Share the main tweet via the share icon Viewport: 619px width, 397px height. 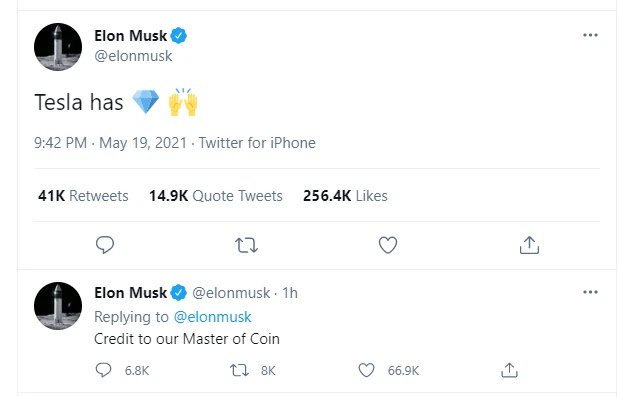[x=529, y=245]
